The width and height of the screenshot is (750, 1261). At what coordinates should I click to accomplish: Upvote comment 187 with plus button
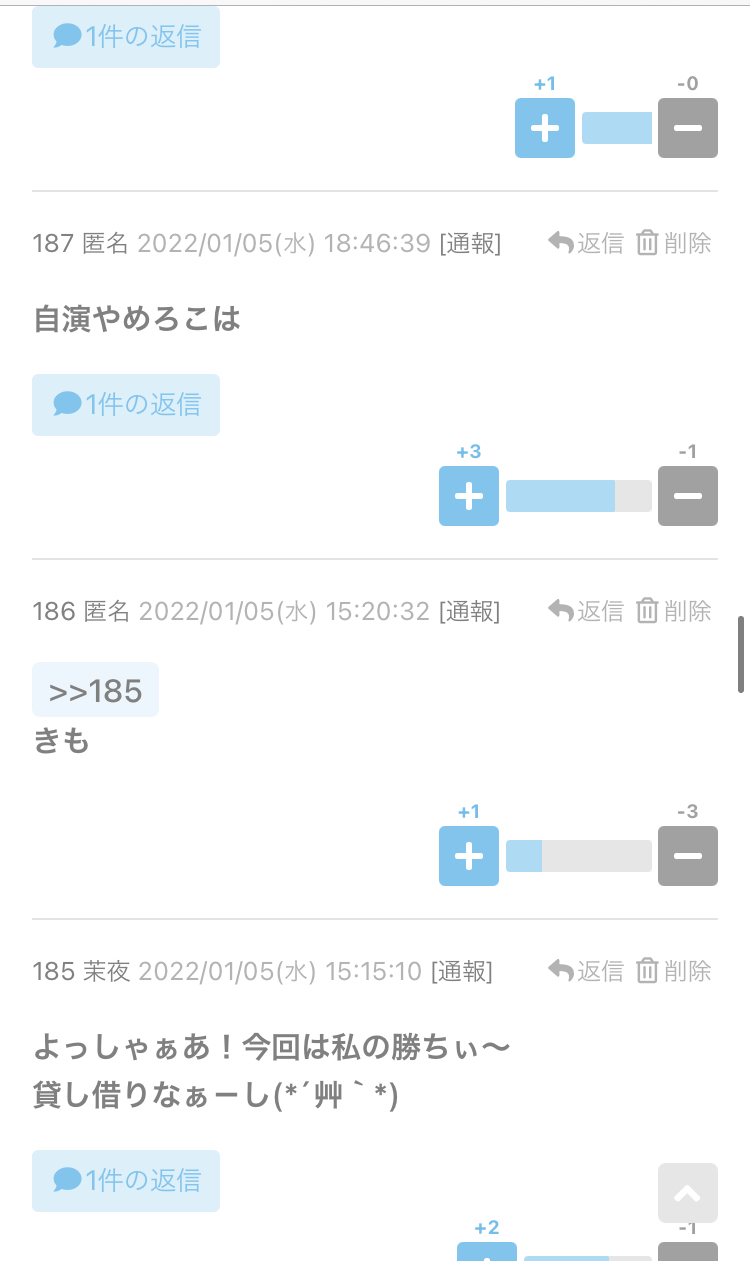coord(469,496)
